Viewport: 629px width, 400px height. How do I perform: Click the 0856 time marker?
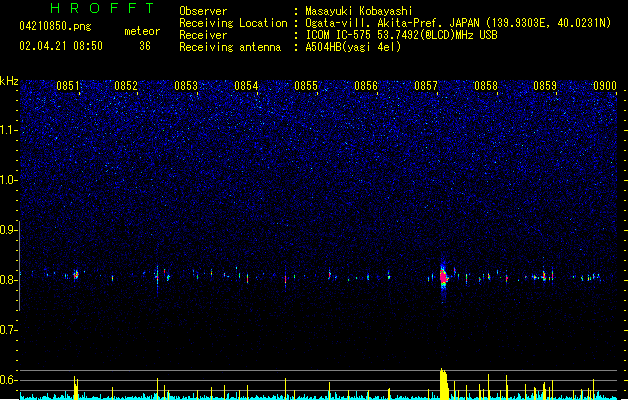point(366,86)
